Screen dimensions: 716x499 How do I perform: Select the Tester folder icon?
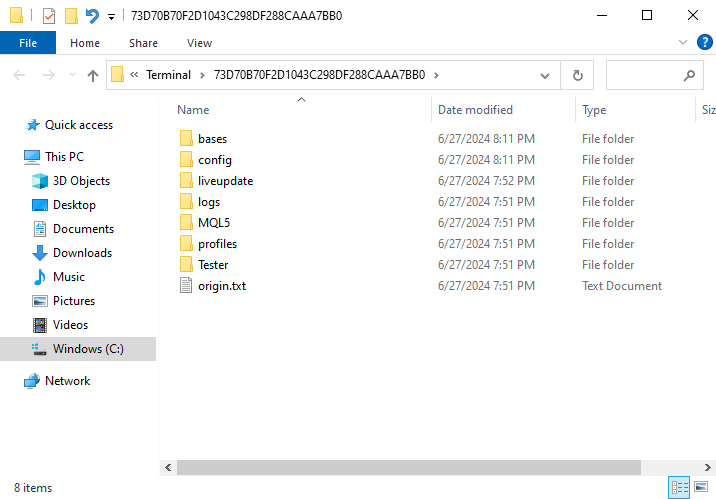tap(186, 264)
